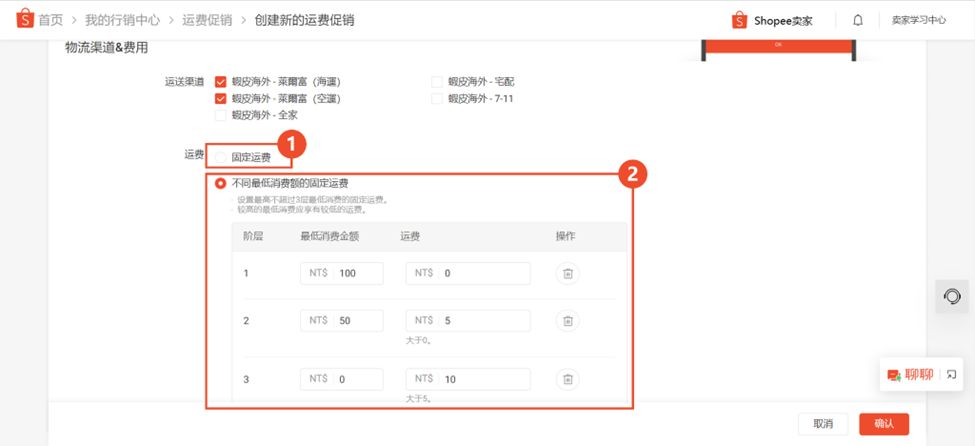Screen dimensions: 975x446
Task: Click the 大于5。 hint text
Action: coord(418,399)
